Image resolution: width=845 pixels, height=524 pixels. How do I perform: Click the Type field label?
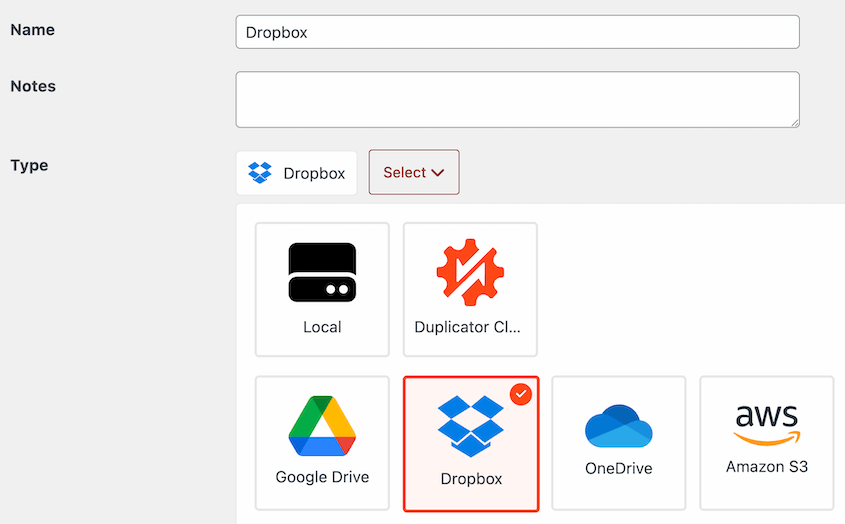[30, 166]
